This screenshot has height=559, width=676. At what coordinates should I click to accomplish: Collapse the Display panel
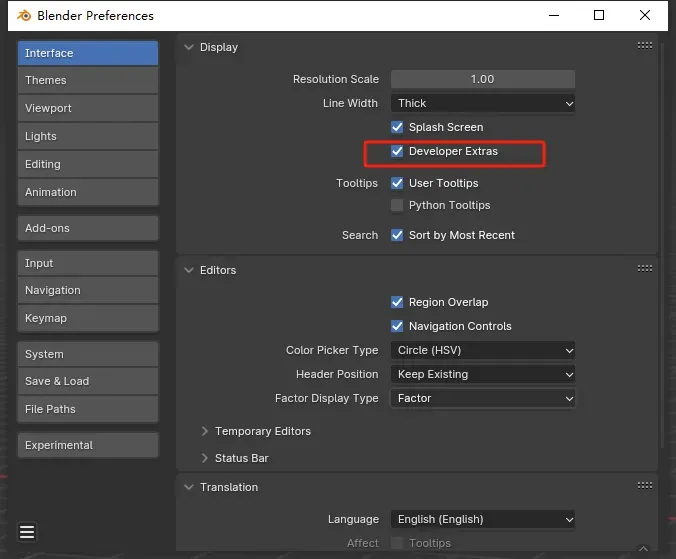(x=189, y=47)
